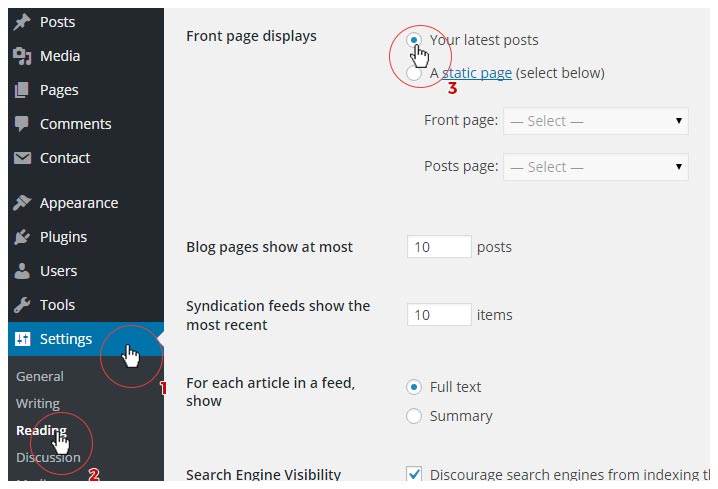Click the Users person icon
718x489 pixels.
point(22,271)
